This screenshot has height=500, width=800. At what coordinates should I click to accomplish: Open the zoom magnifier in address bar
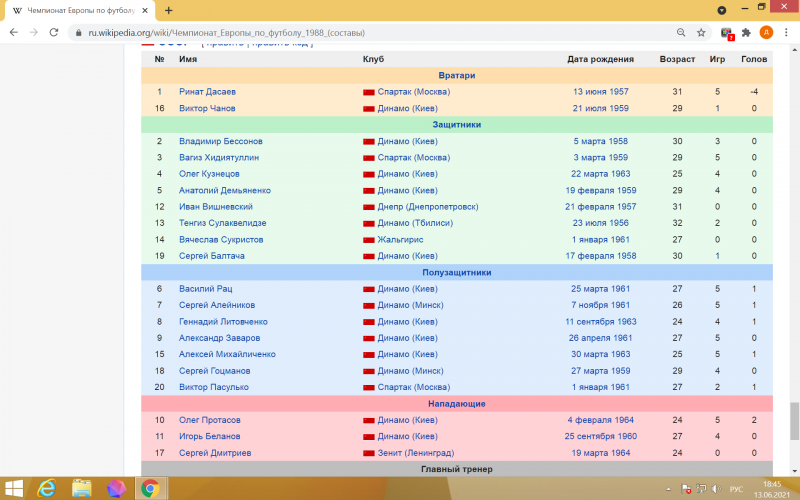tap(681, 32)
